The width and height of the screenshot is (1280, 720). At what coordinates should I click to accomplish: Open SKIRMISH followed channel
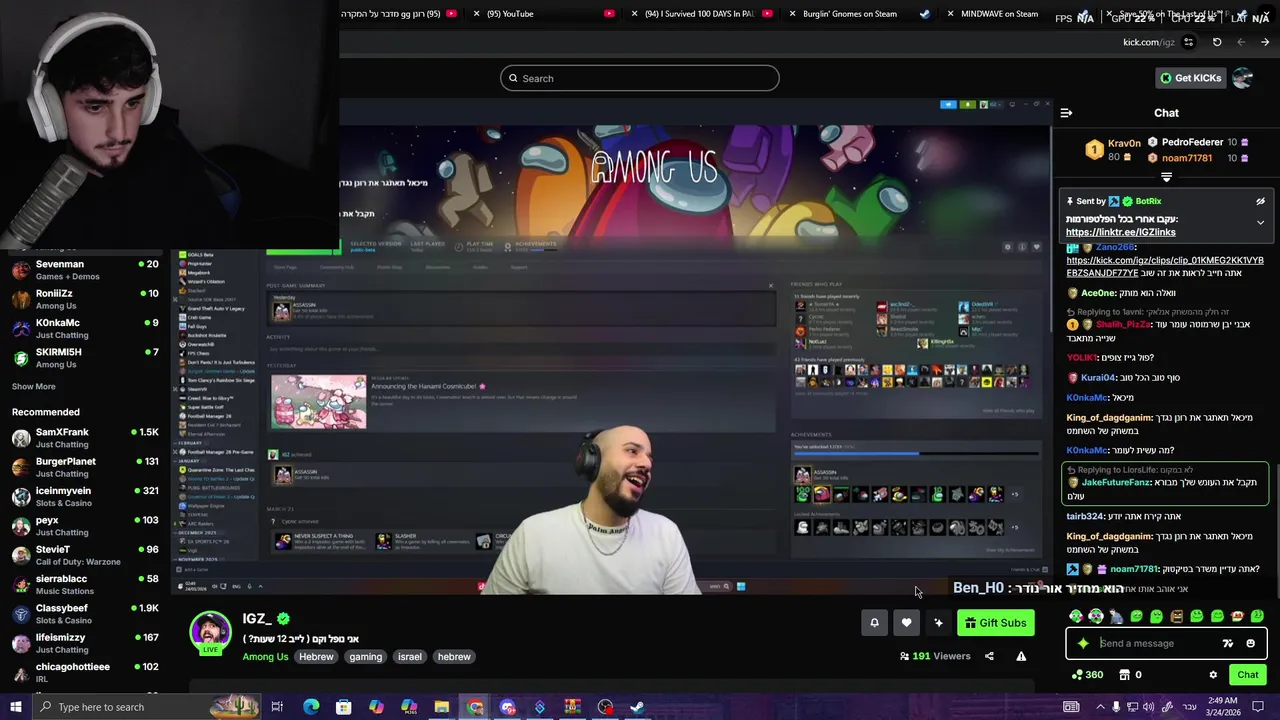click(85, 357)
